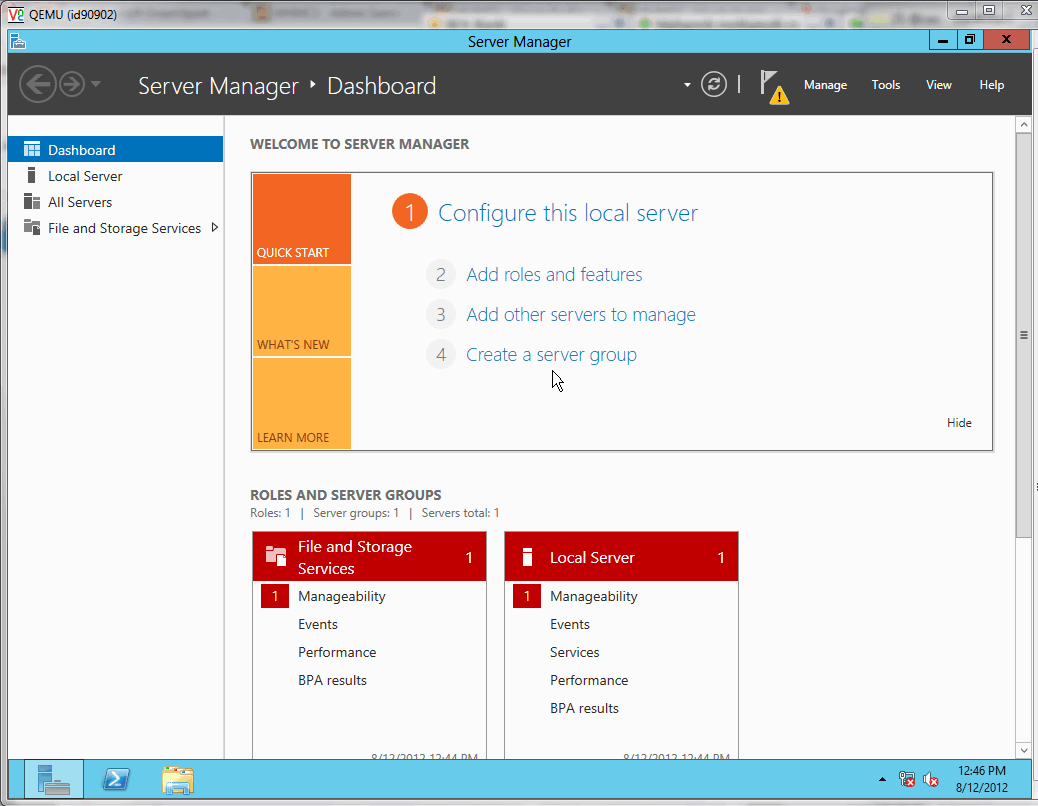Open Manageability under Local Server tile
Viewport: 1038px width, 806px height.
coord(594,596)
